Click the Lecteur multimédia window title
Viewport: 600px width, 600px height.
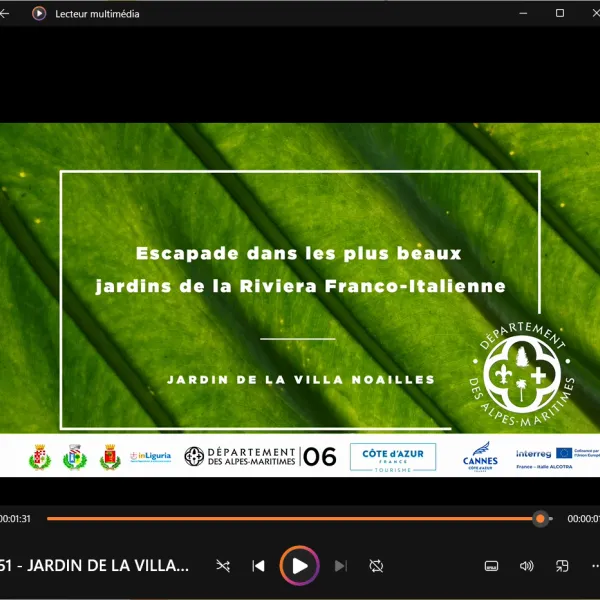97,14
